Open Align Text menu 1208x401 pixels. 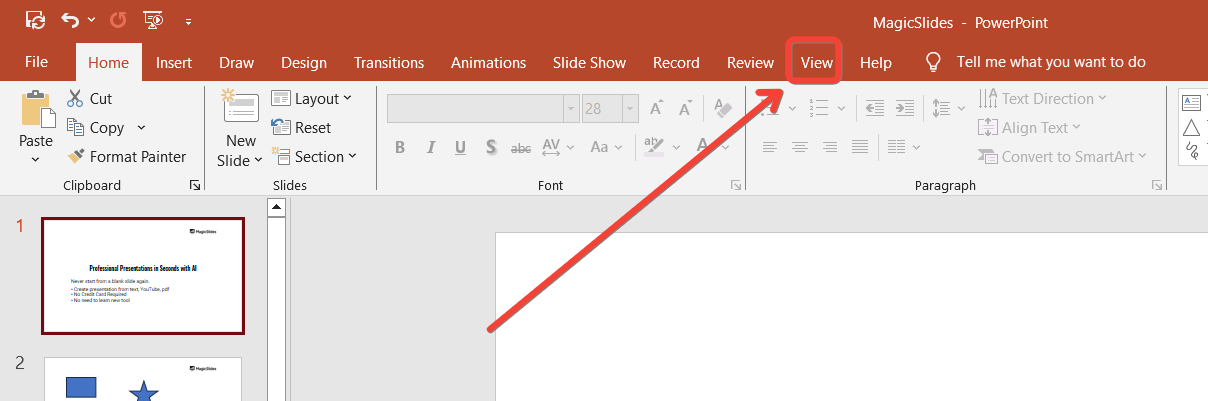1029,127
